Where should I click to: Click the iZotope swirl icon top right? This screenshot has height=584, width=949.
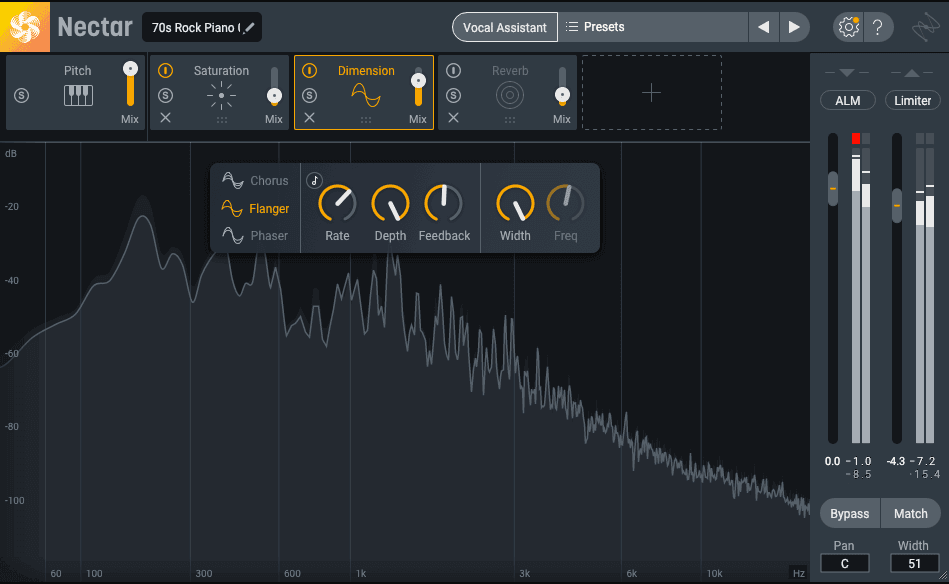click(x=925, y=27)
